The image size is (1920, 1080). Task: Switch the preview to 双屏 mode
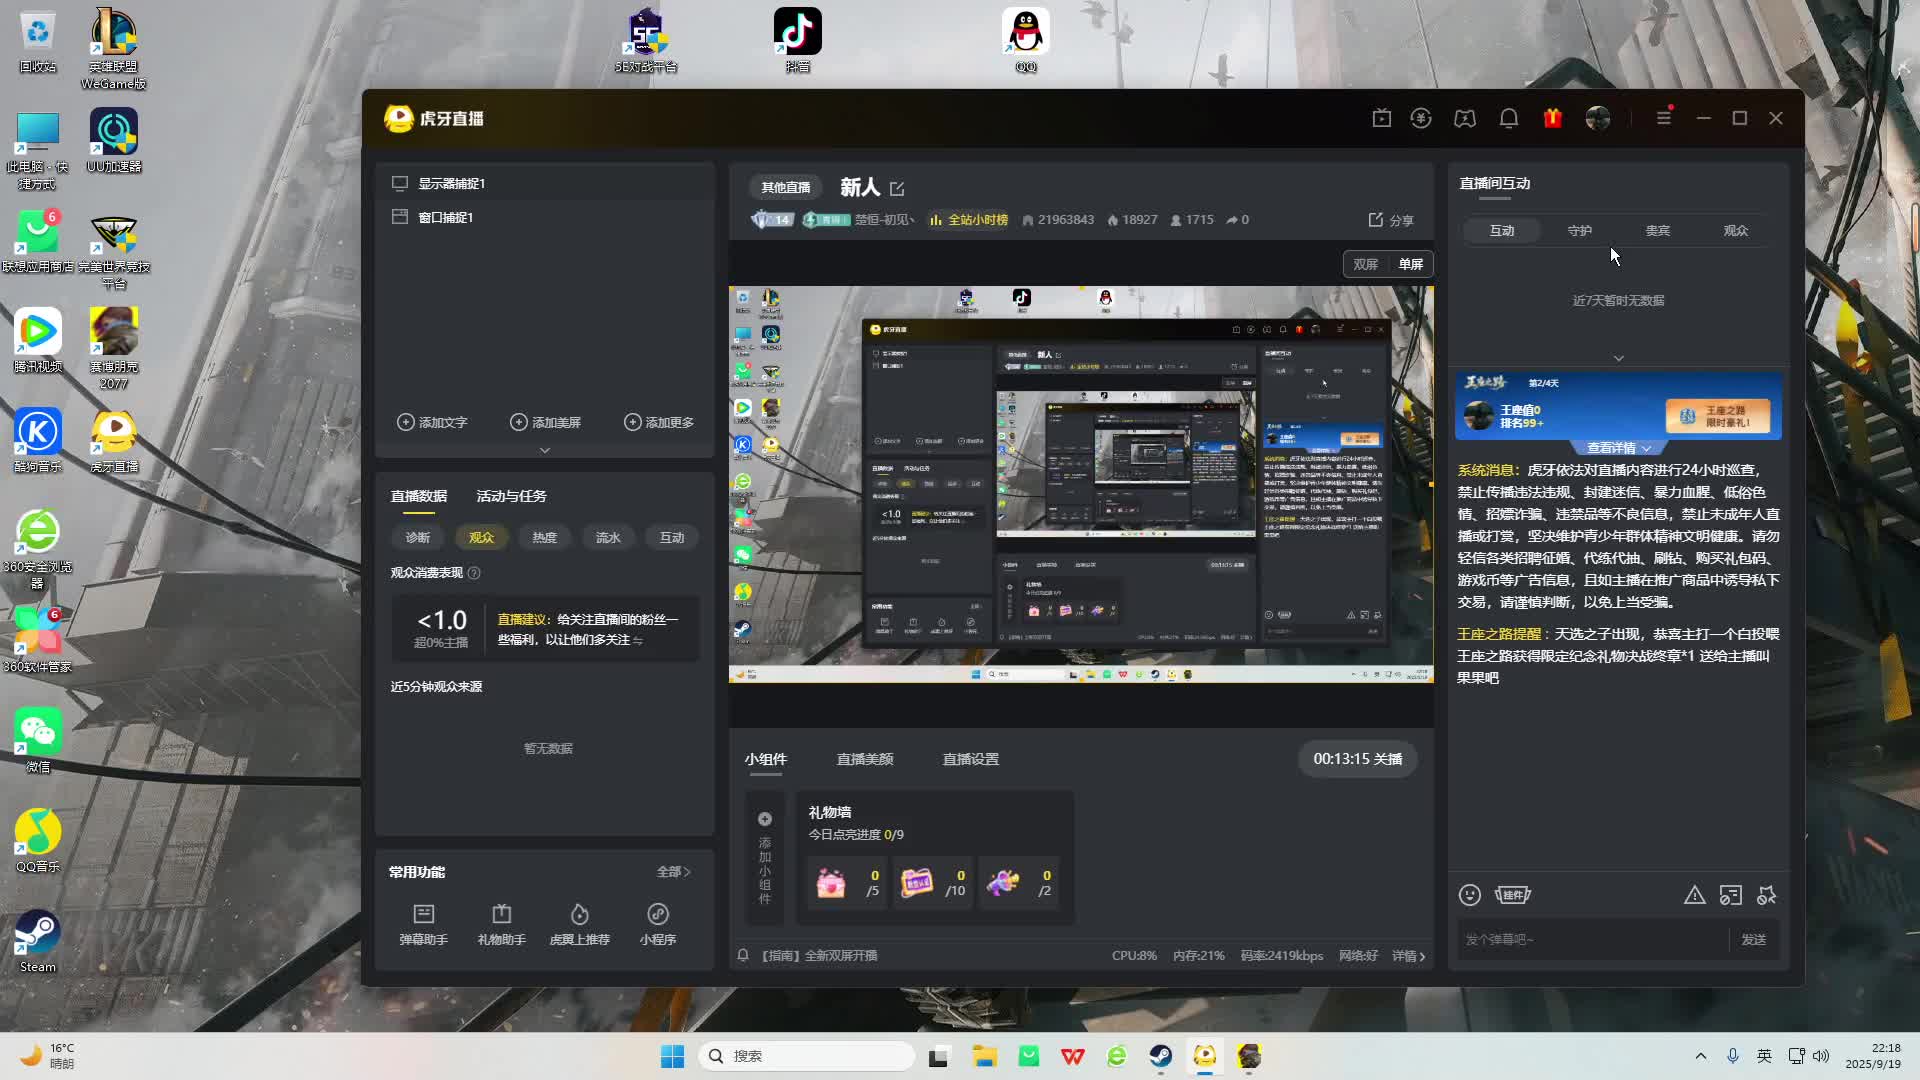[x=1365, y=264]
